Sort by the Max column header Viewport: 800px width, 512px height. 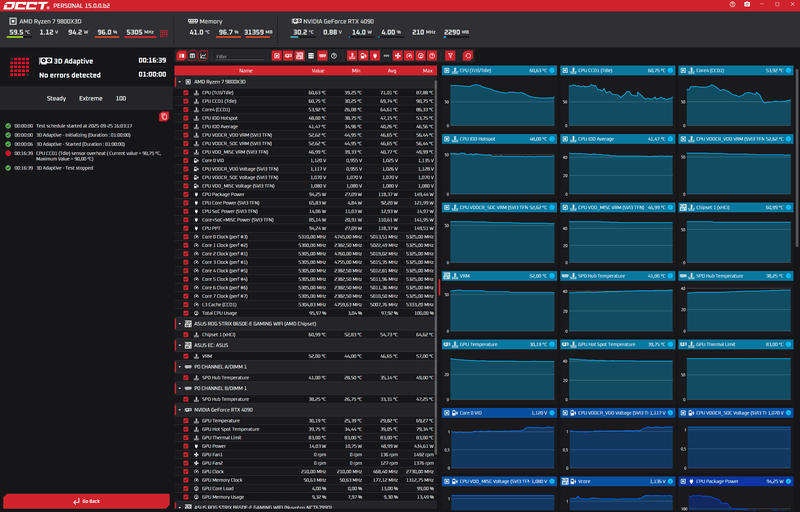428,70
